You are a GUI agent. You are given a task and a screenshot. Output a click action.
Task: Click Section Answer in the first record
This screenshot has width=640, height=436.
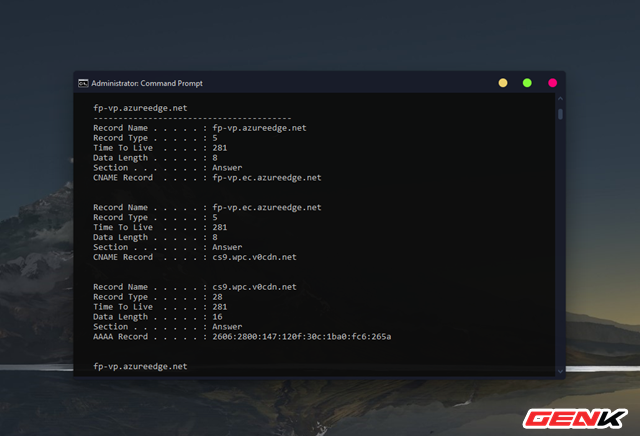click(x=227, y=168)
